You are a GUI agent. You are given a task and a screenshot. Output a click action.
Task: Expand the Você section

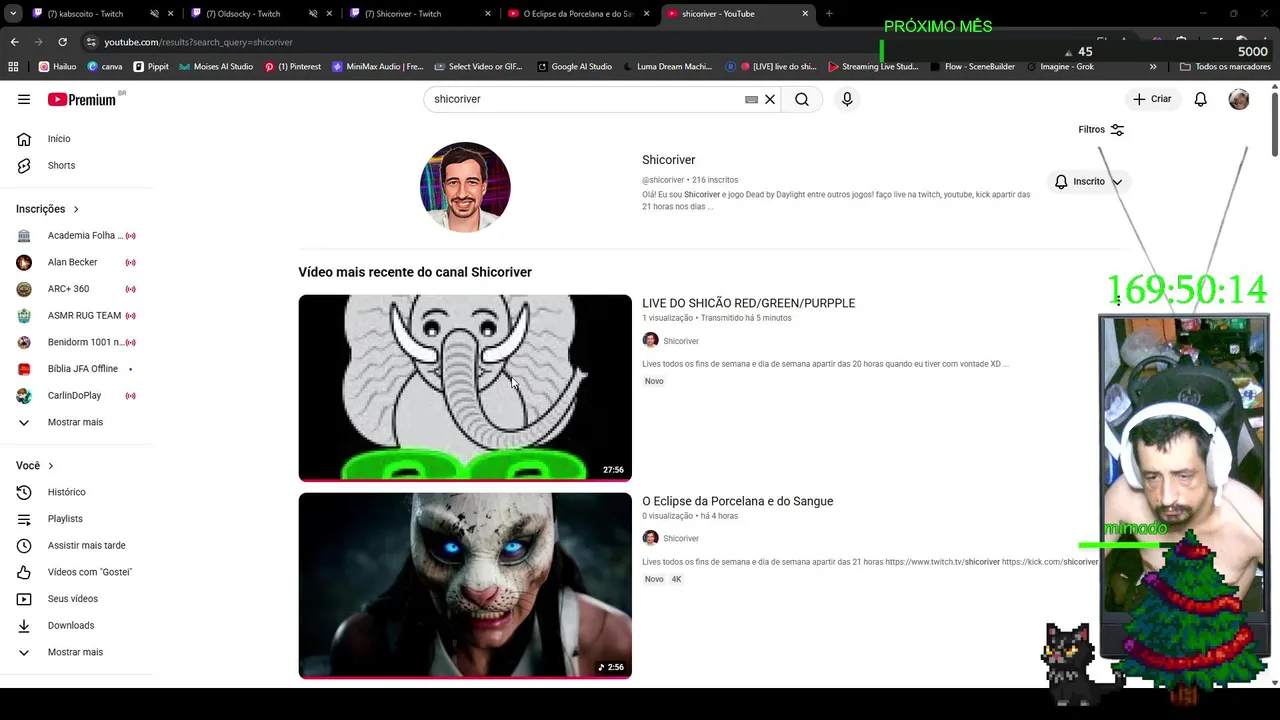pos(35,466)
